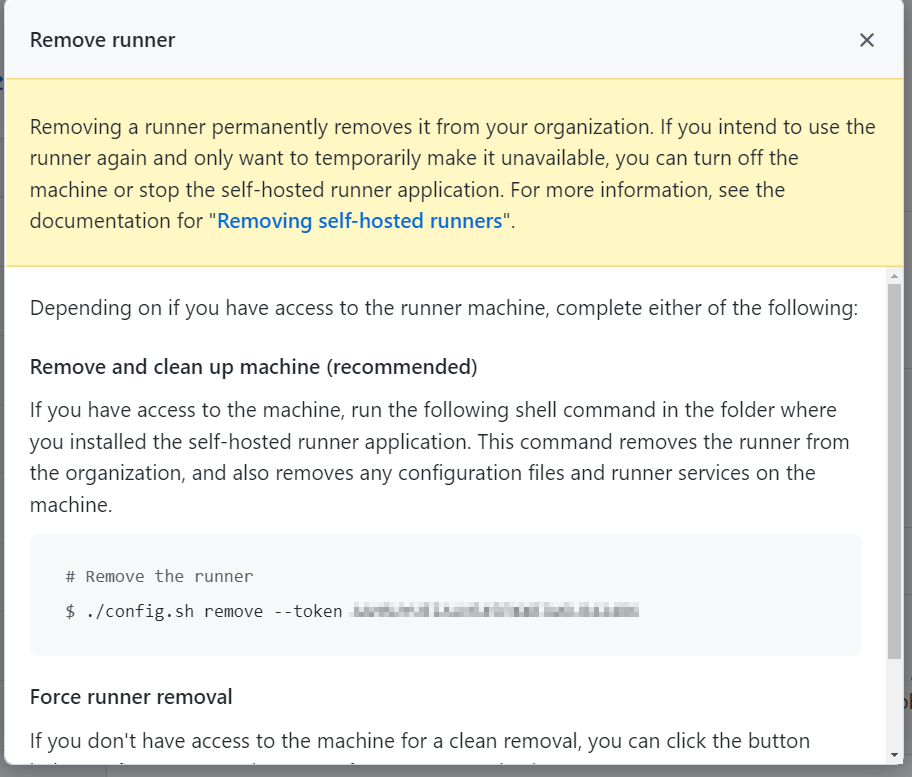Click the warning text starting "Removing a runner permanently"
This screenshot has height=777, width=912.
point(452,158)
